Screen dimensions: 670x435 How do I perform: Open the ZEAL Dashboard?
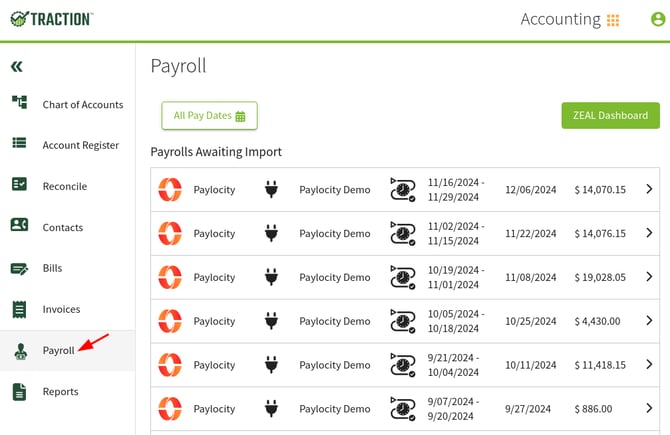coord(610,115)
